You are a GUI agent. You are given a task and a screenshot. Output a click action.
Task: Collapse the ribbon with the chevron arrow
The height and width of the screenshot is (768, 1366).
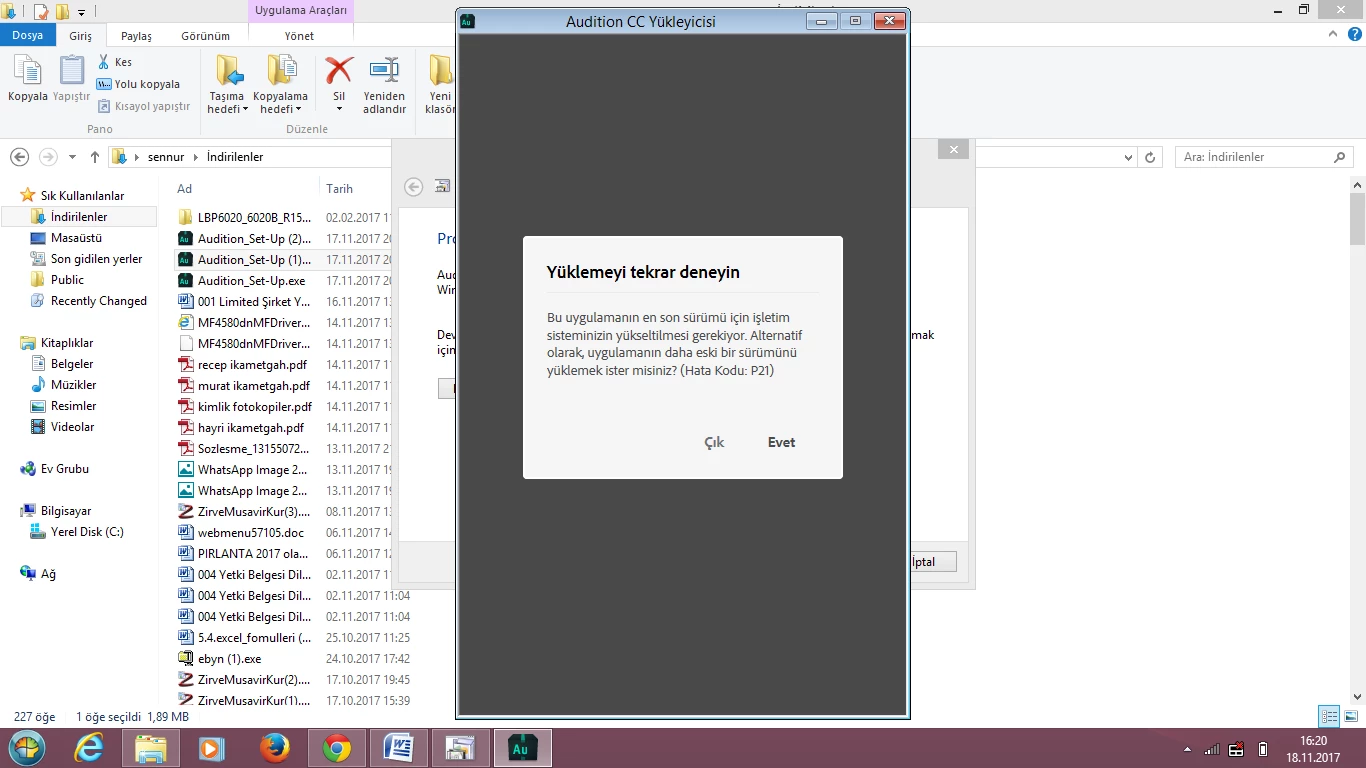(1334, 34)
